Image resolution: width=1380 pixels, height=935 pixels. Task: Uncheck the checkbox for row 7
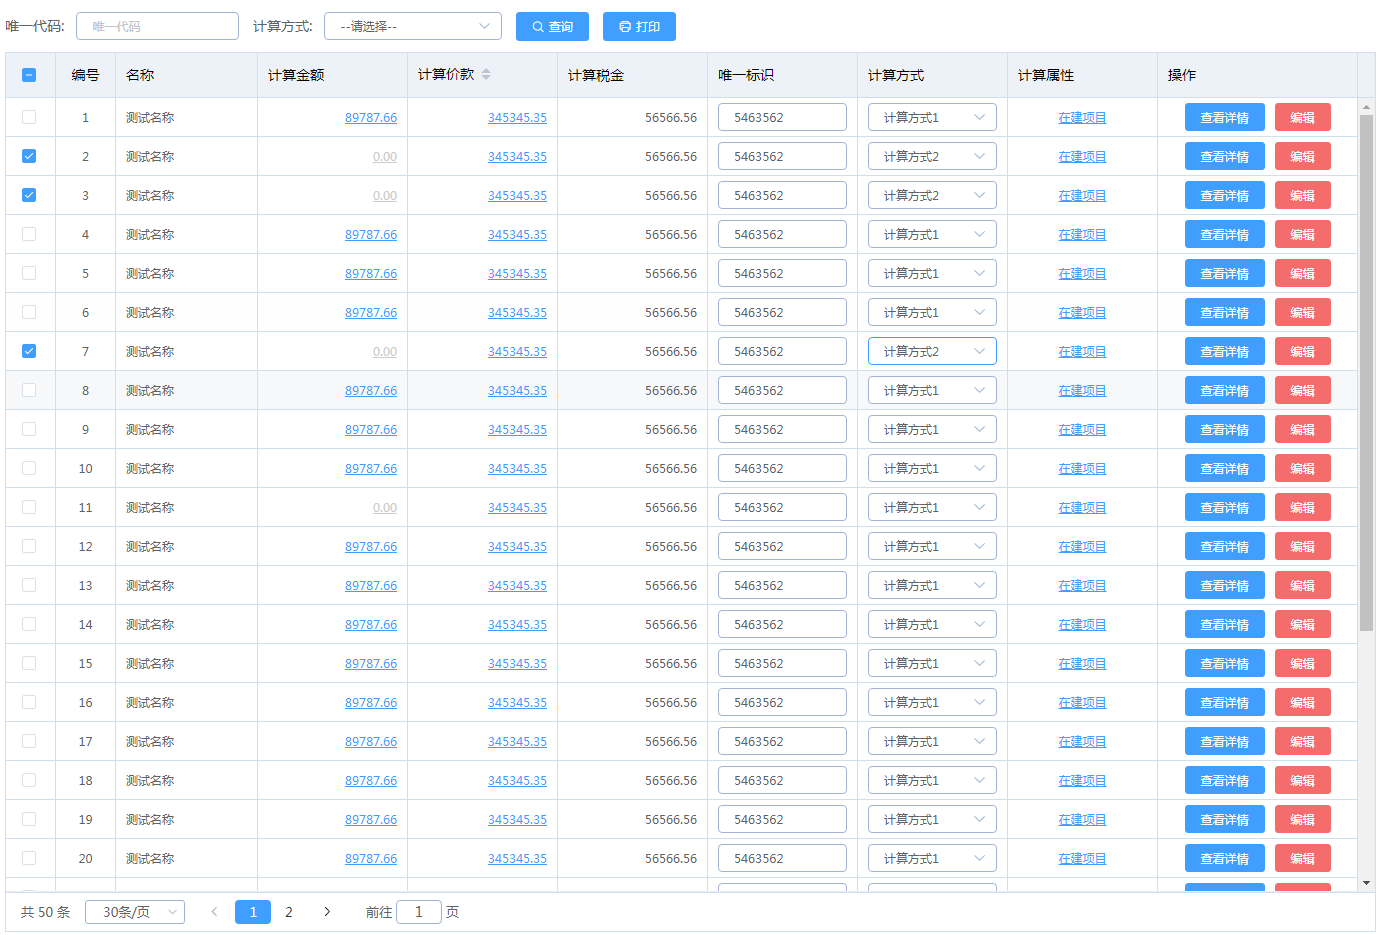point(29,351)
